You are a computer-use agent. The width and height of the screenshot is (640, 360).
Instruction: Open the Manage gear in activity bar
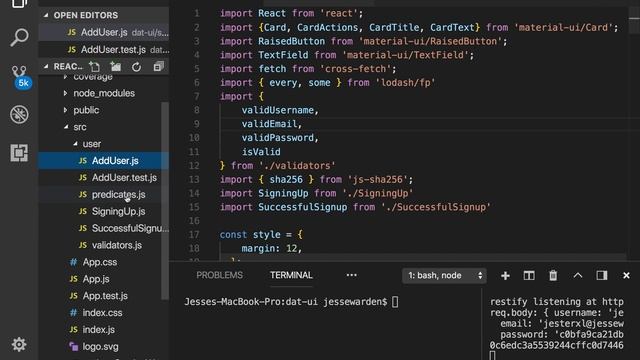[x=19, y=344]
